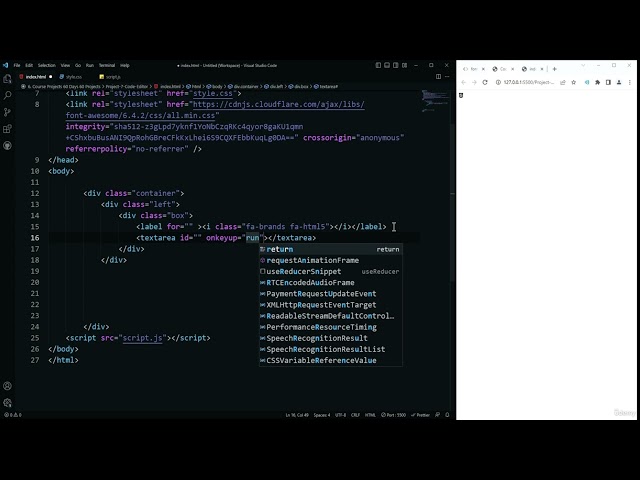The image size is (640, 480).
Task: Follow the cdnjs.cloudflare.com stylesheet link
Action: point(279,104)
